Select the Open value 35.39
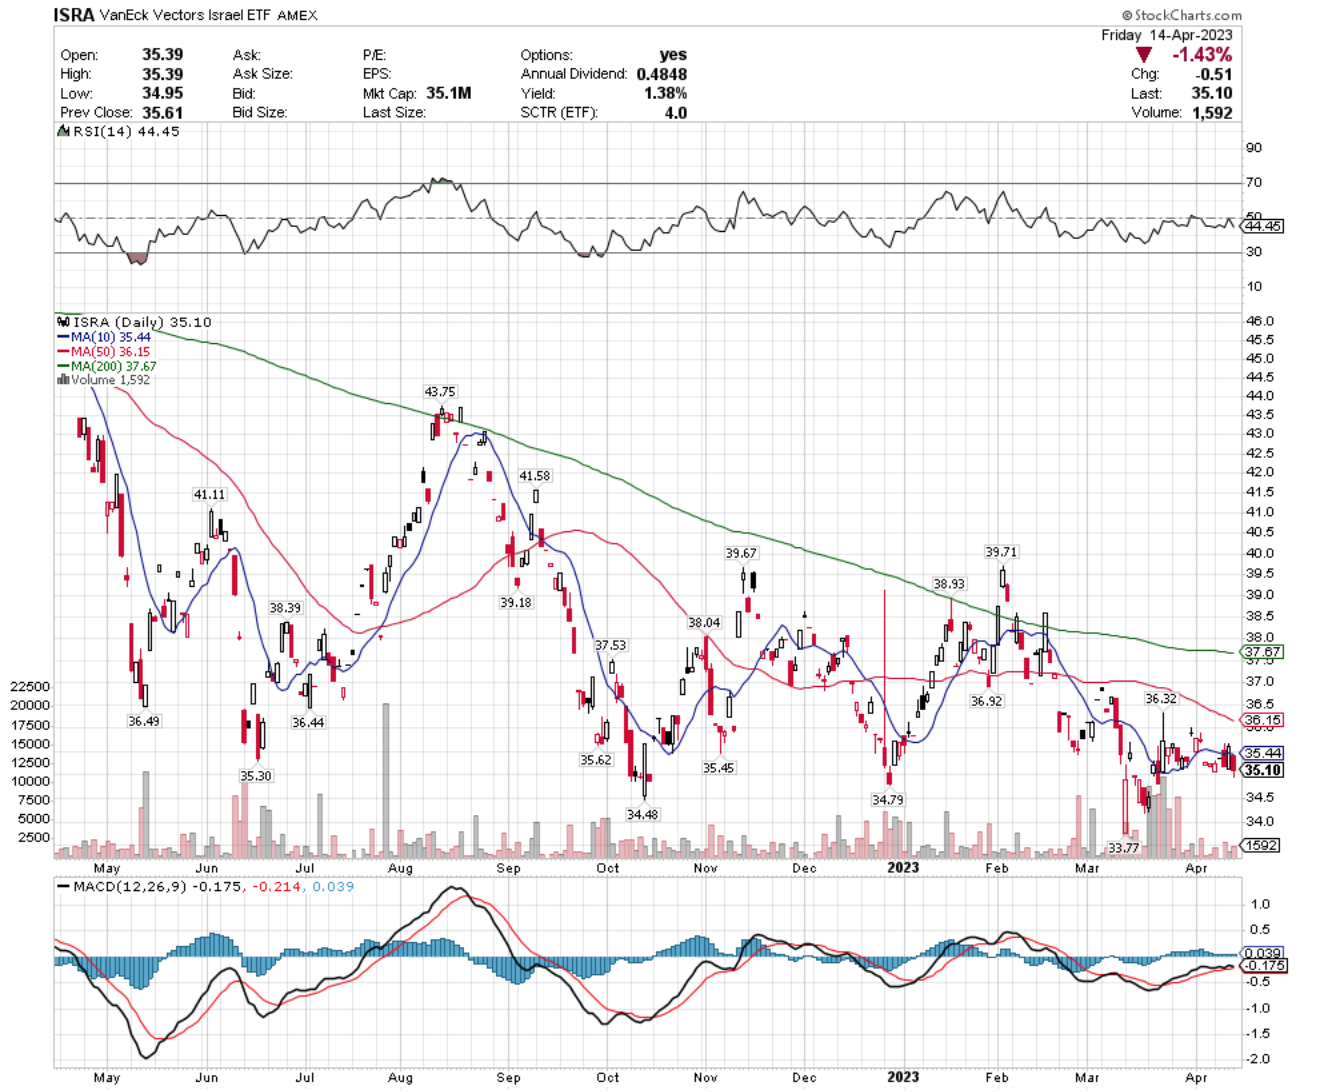 (x=162, y=55)
